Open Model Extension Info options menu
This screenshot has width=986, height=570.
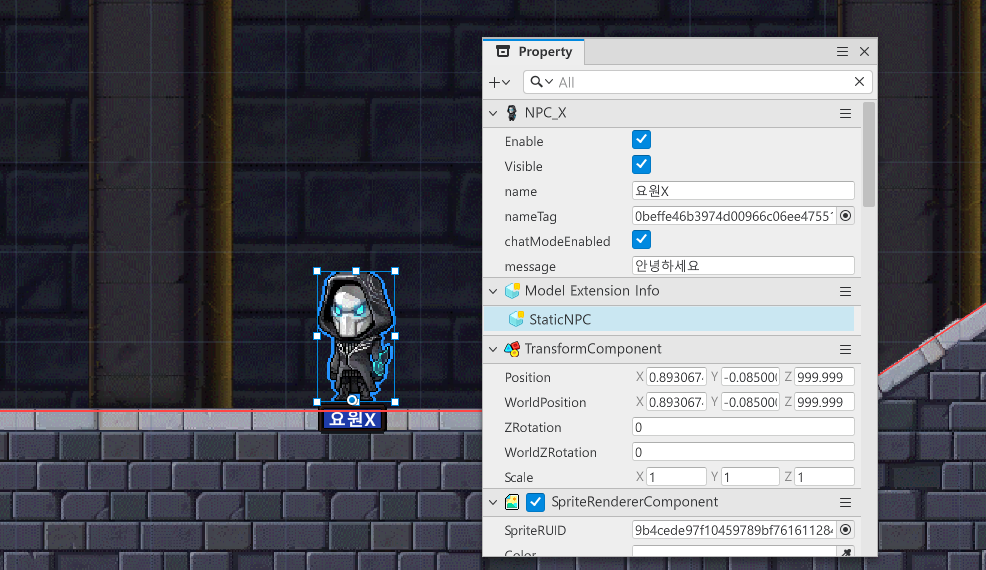[x=845, y=292]
